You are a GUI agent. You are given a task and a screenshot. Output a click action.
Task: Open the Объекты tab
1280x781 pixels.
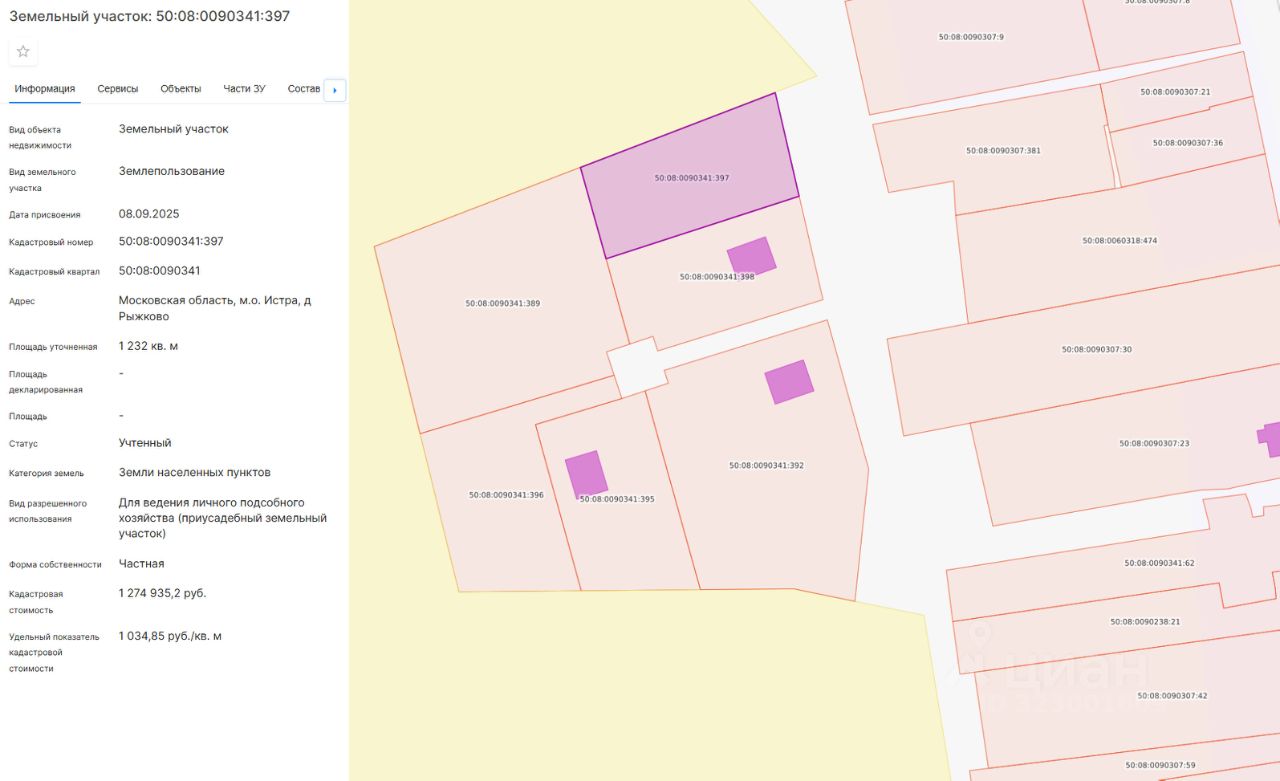click(x=181, y=89)
